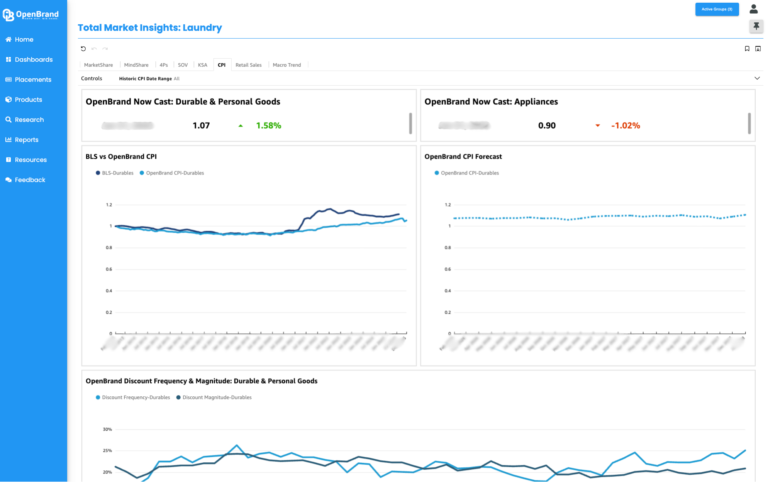Expand the Controls panel chevron
Image resolution: width=768 pixels, height=482 pixels.
pos(757,78)
